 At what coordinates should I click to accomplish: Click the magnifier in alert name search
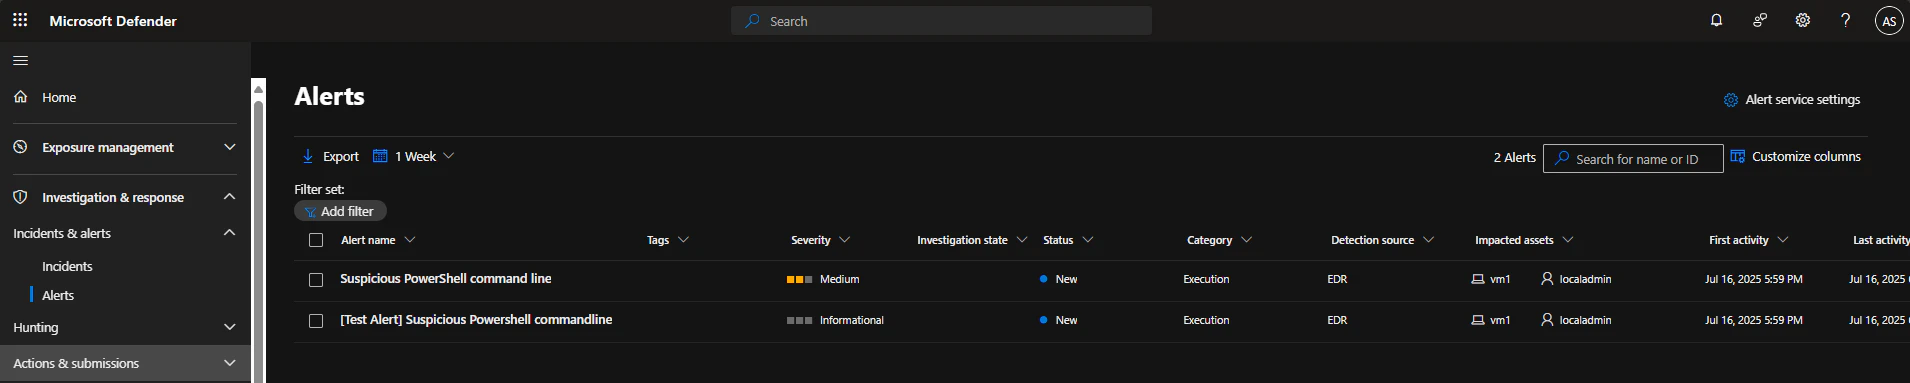(1562, 158)
